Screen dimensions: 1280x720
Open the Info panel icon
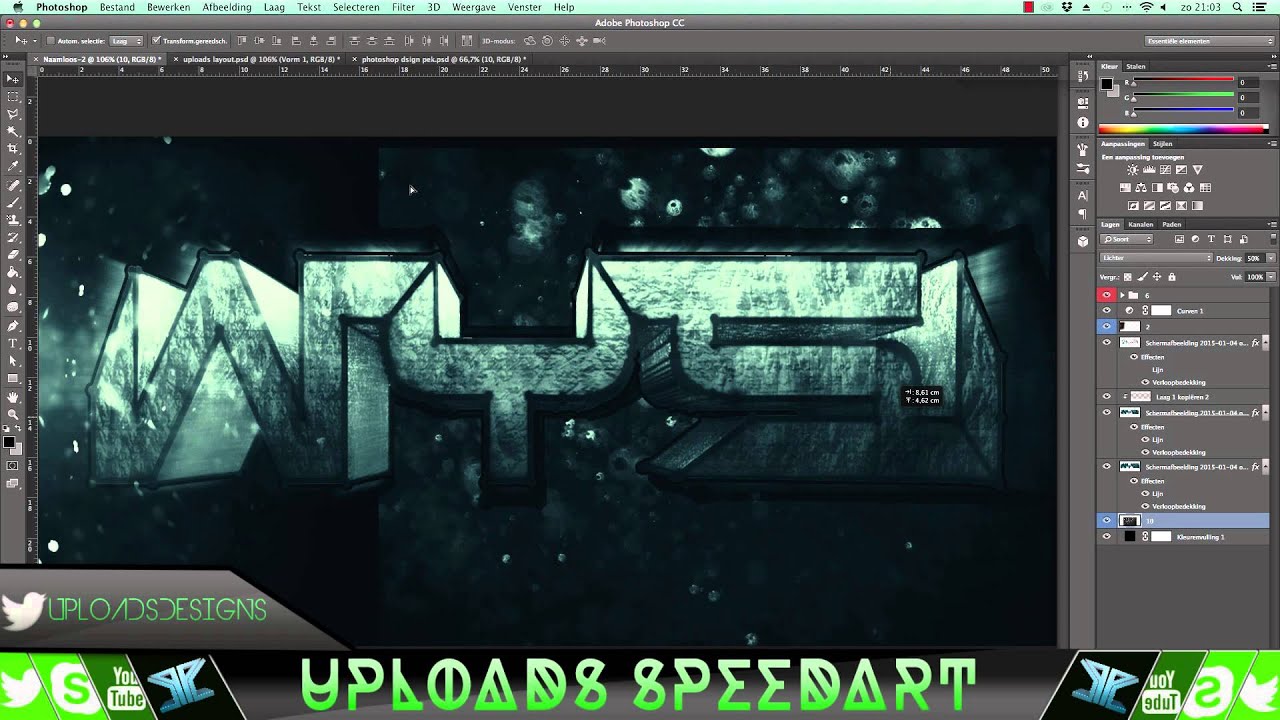(1083, 122)
